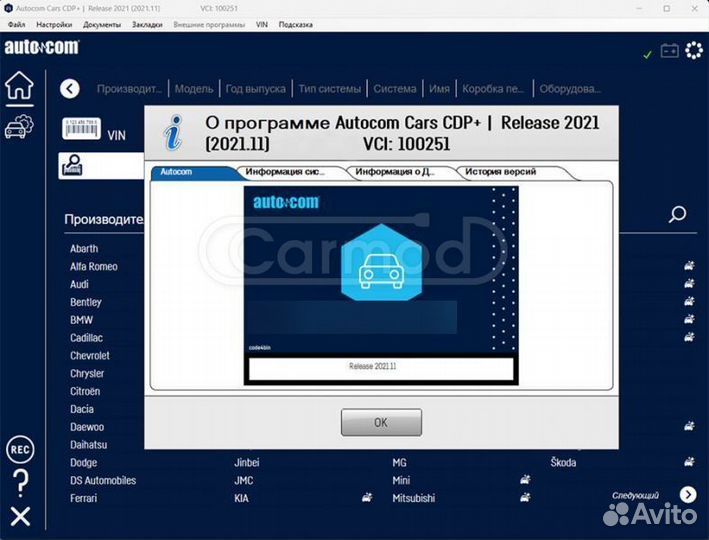Select manufacturer Mitsubishi
Viewport: 709px width, 540px height.
414,498
